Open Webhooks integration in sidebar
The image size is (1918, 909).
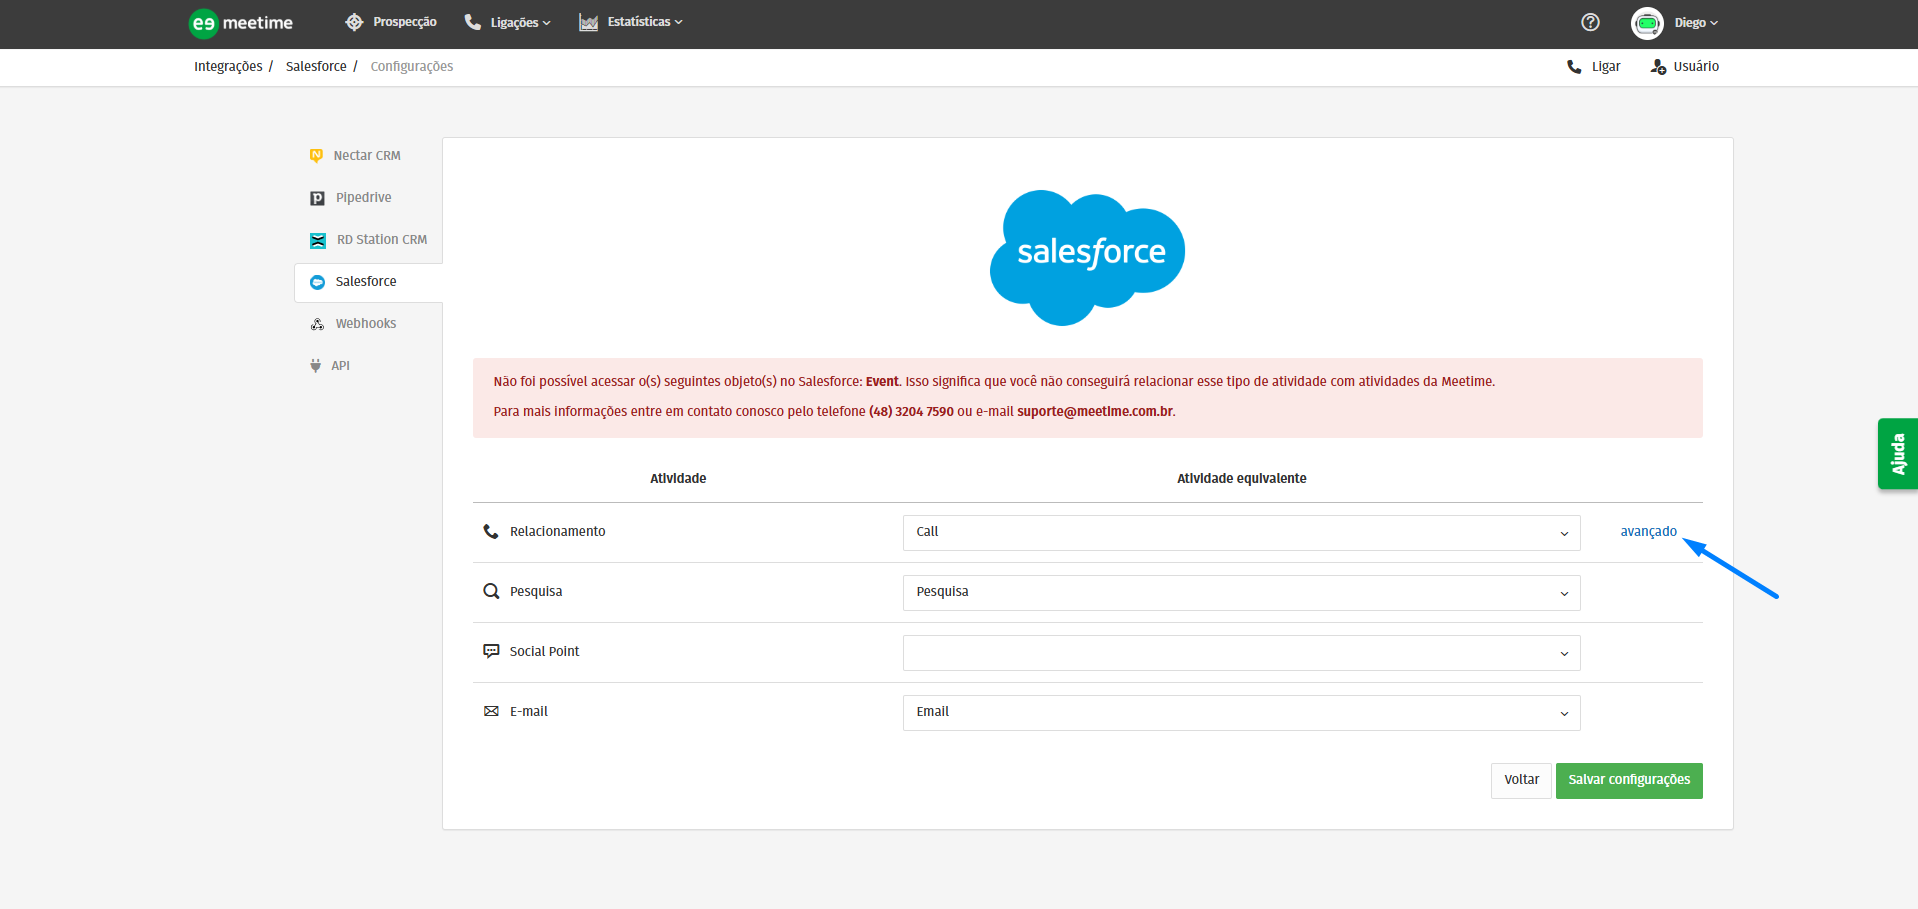click(365, 324)
